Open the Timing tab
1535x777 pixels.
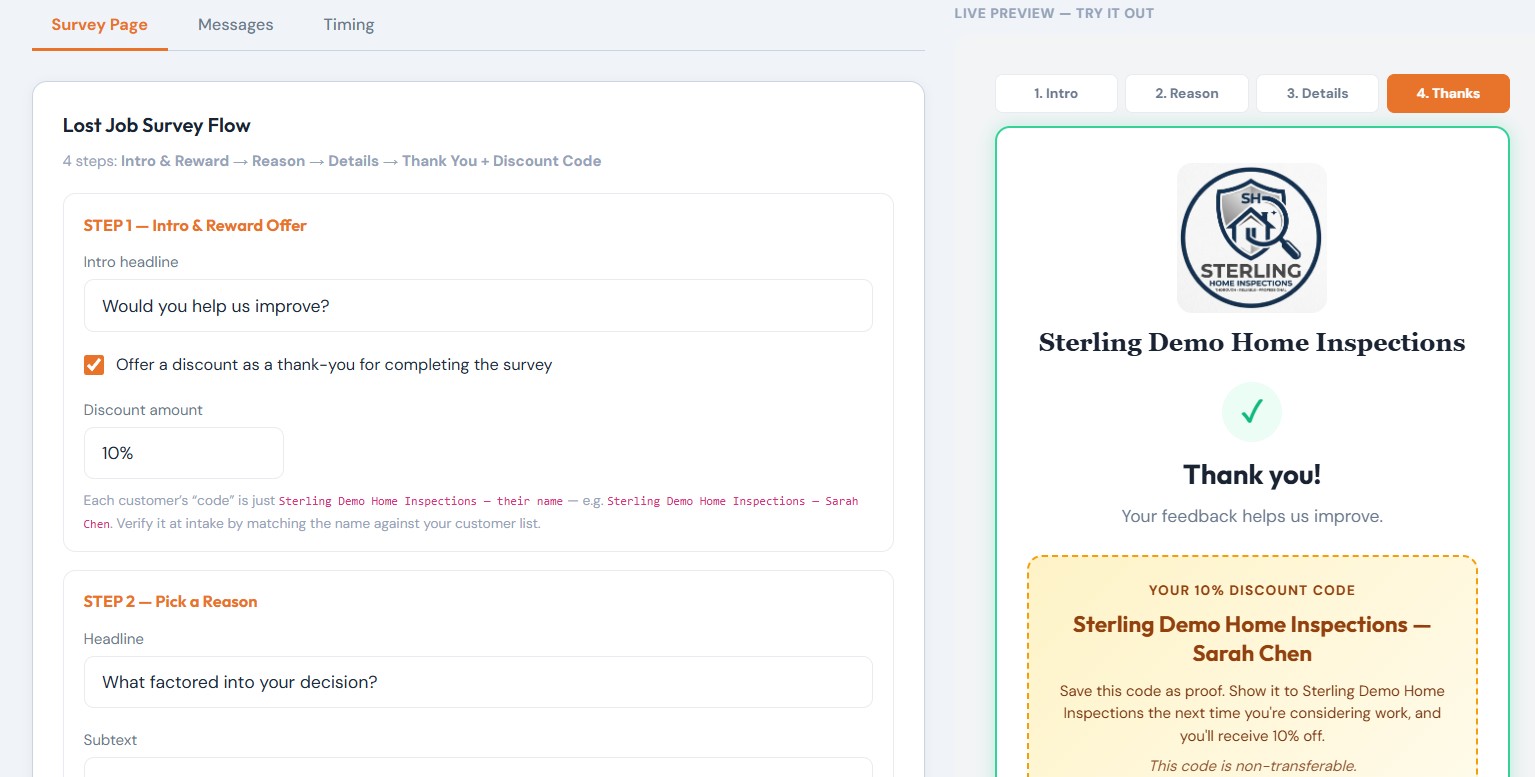click(x=348, y=25)
